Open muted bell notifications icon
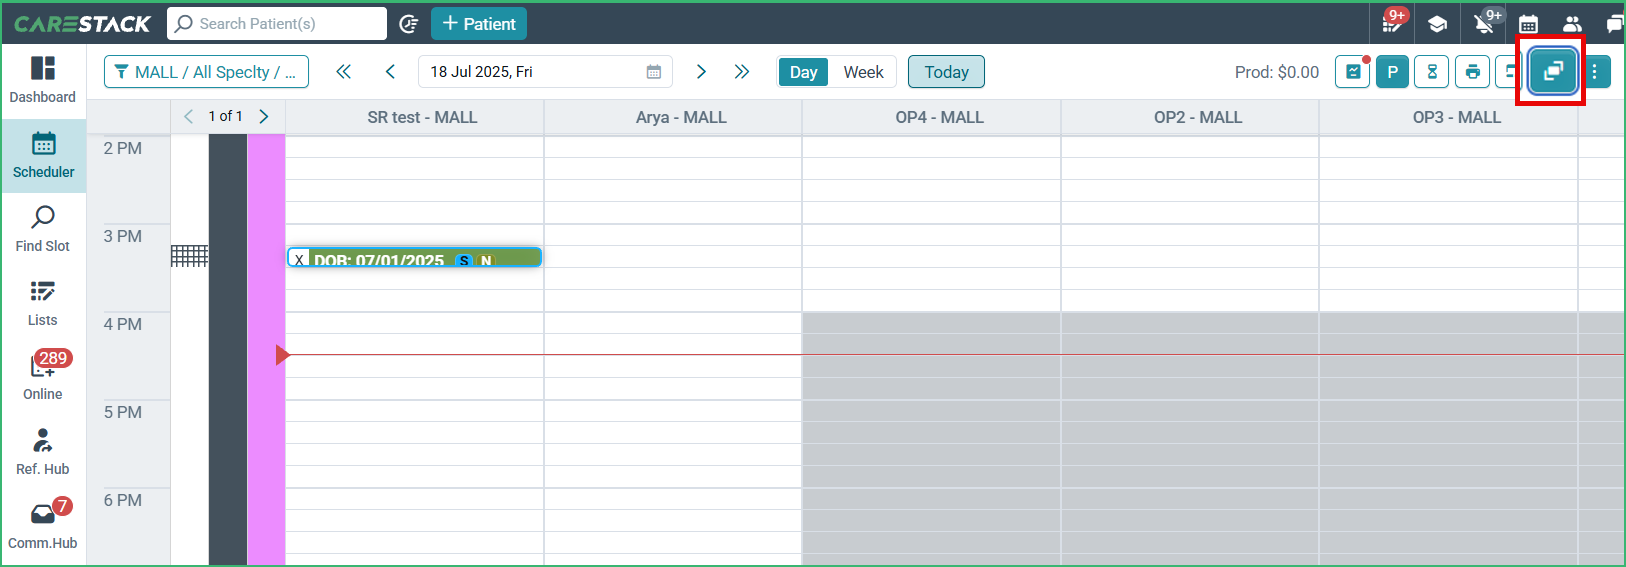The image size is (1626, 567). [x=1485, y=22]
